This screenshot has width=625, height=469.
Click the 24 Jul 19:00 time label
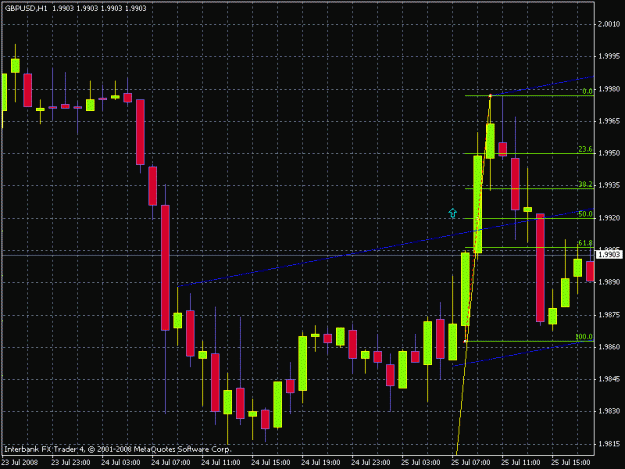(x=320, y=463)
